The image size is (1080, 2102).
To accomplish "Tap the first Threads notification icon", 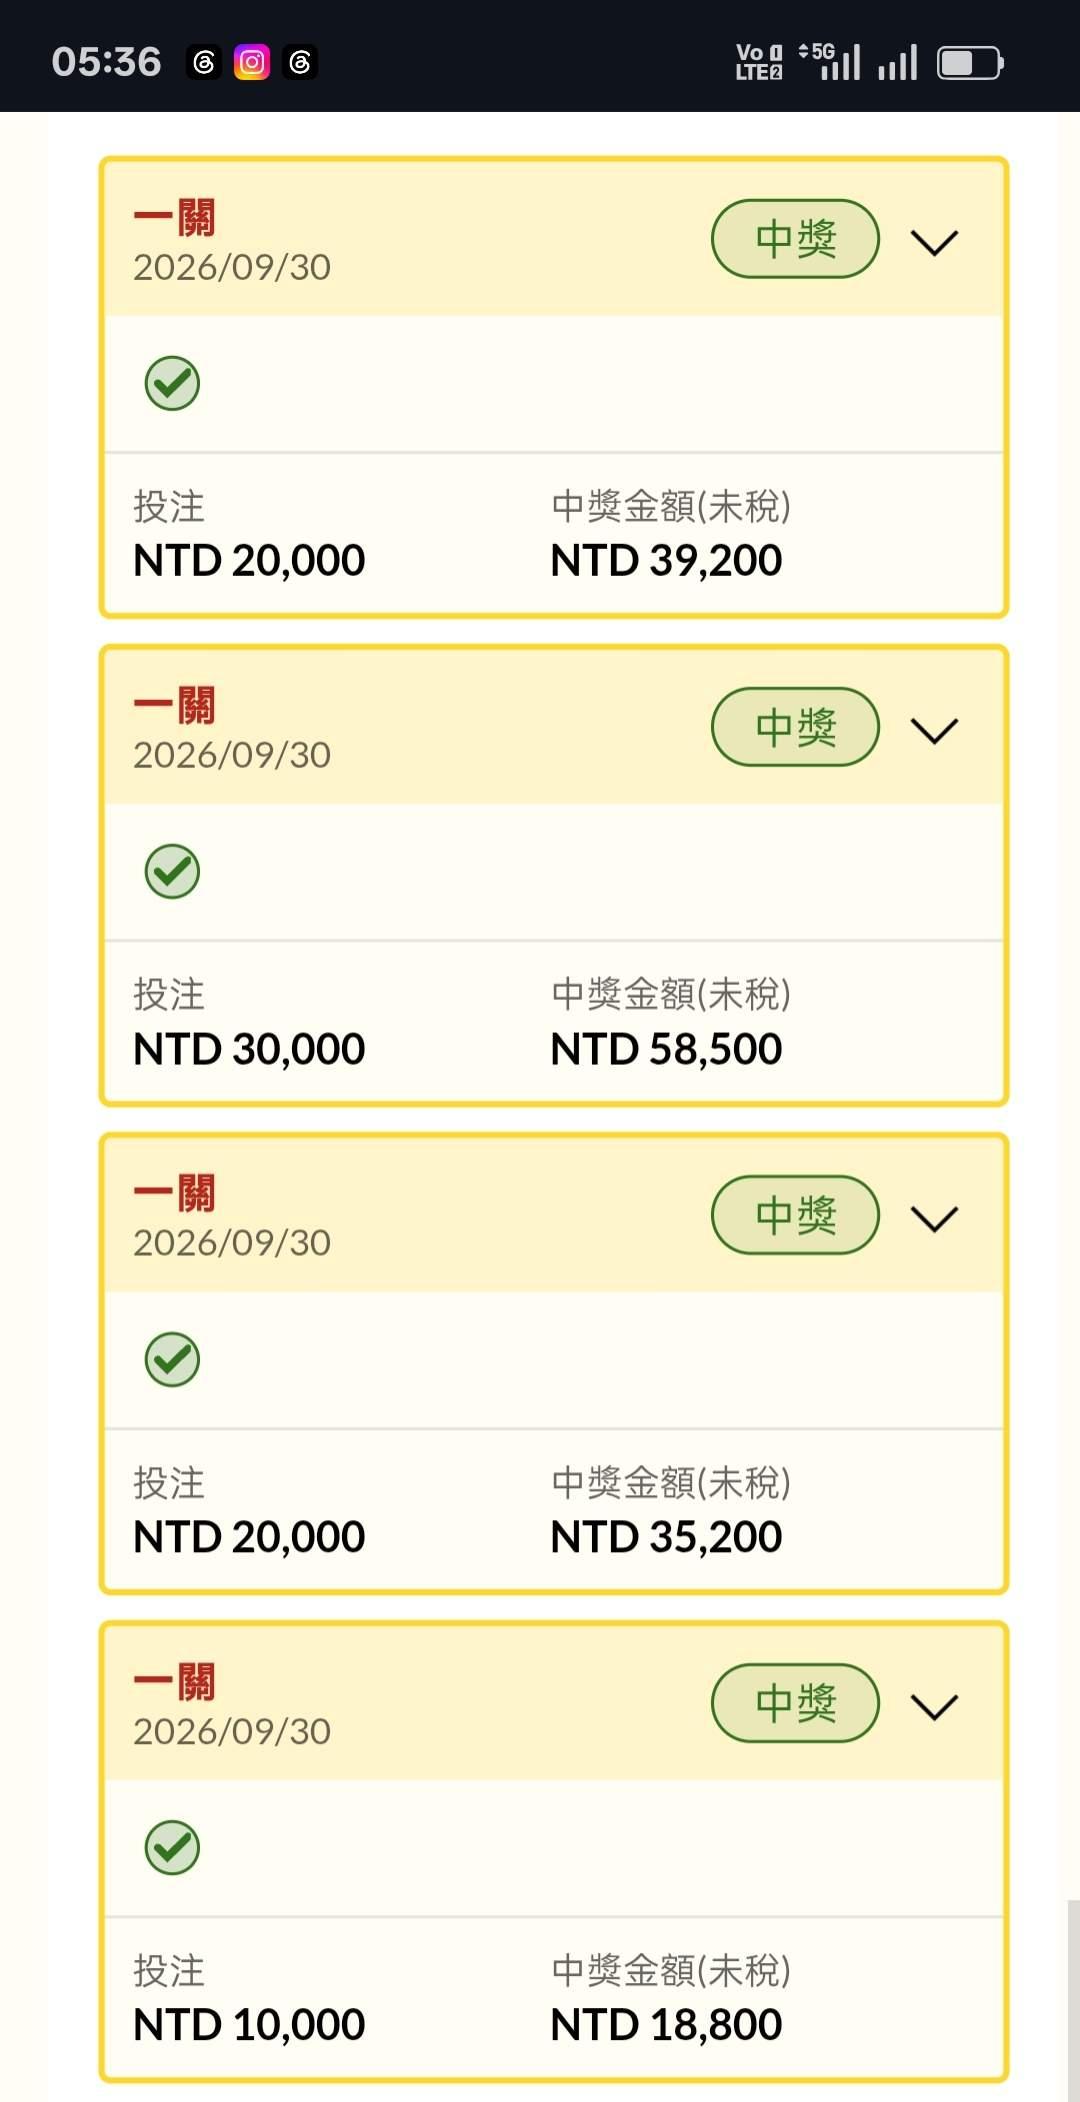I will pos(204,63).
